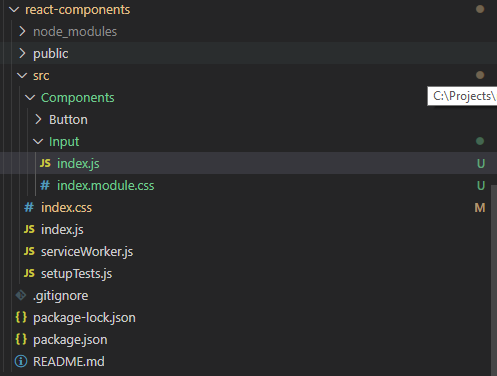Click the C:\Projects path tooltip
The width and height of the screenshot is (497, 376).
(x=462, y=96)
